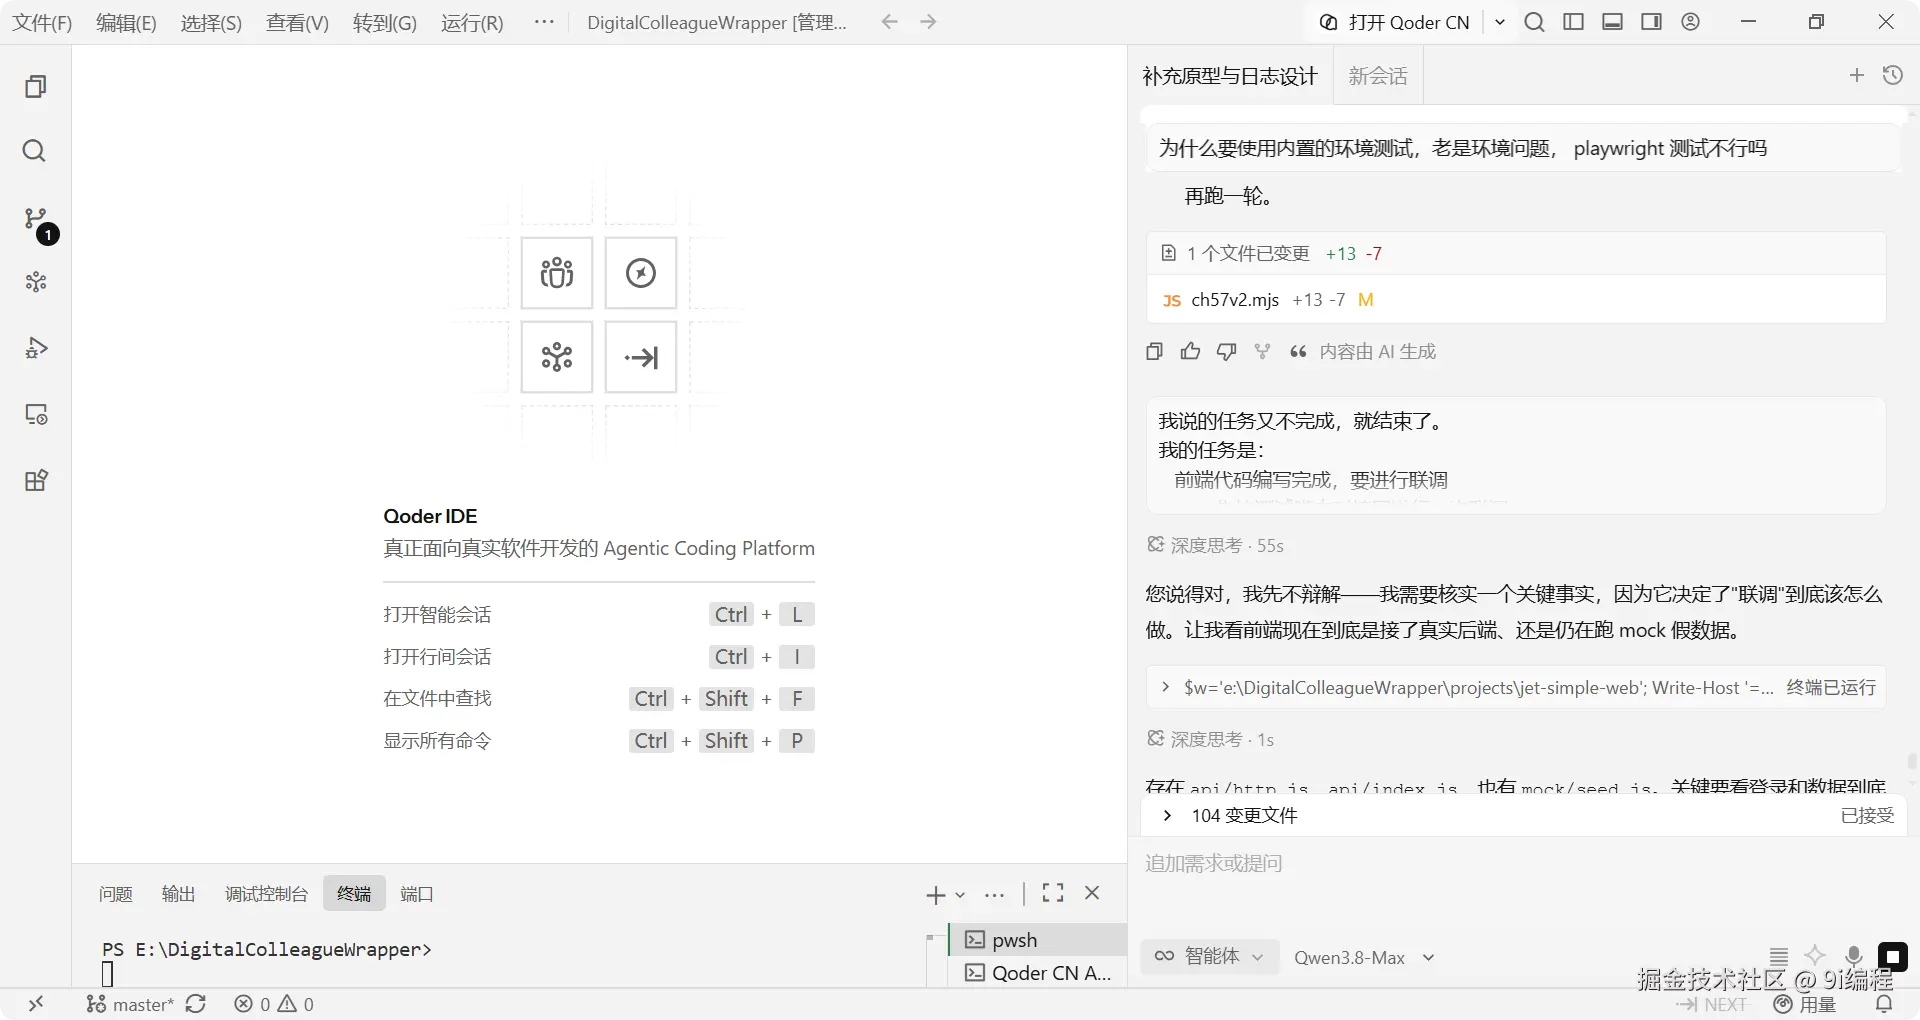Navigate back with left arrow
The width and height of the screenshot is (1920, 1020).
pyautogui.click(x=889, y=22)
